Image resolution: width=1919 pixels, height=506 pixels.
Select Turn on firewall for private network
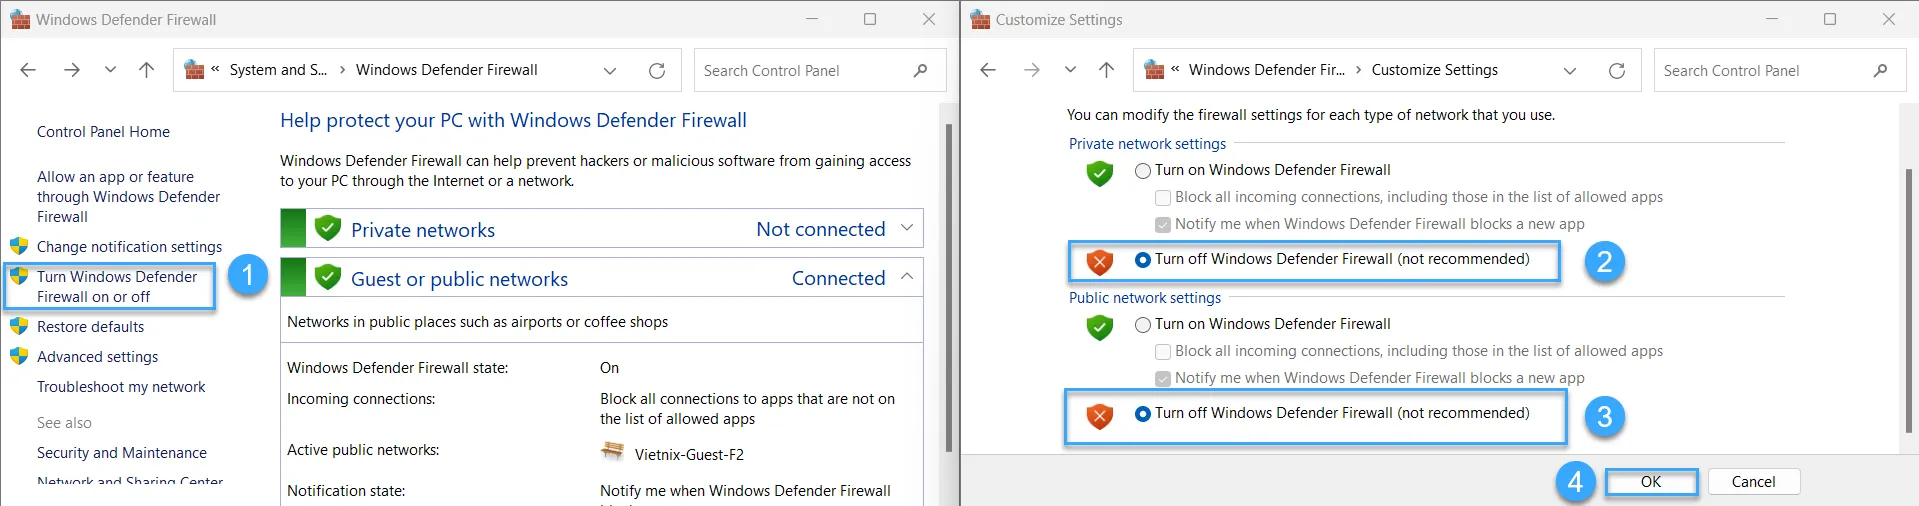click(x=1143, y=171)
